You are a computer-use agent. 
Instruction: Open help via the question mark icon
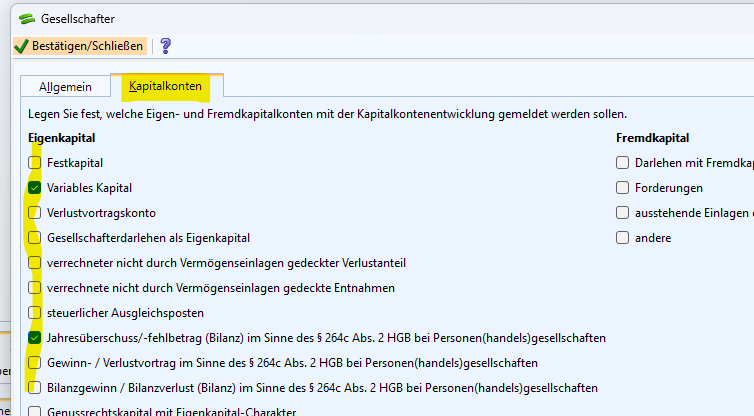pos(166,46)
